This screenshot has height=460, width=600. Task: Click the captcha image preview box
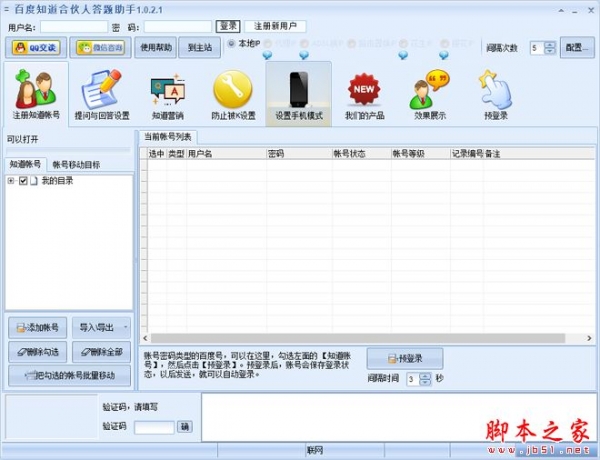(51, 416)
